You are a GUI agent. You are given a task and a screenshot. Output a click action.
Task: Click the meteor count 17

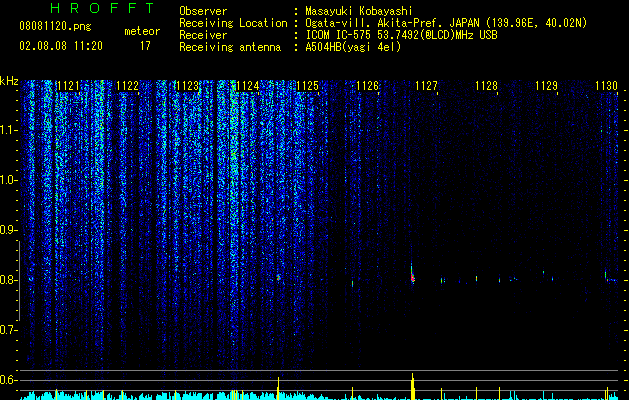[x=145, y=46]
